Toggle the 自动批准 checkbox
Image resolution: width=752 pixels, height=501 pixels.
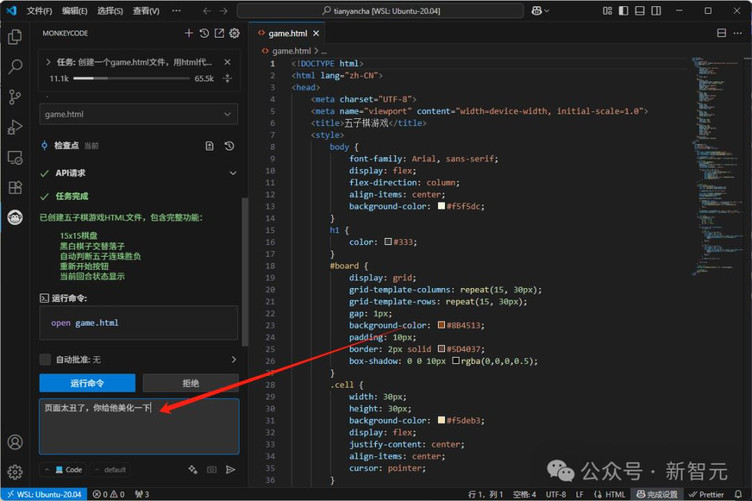pyautogui.click(x=45, y=359)
